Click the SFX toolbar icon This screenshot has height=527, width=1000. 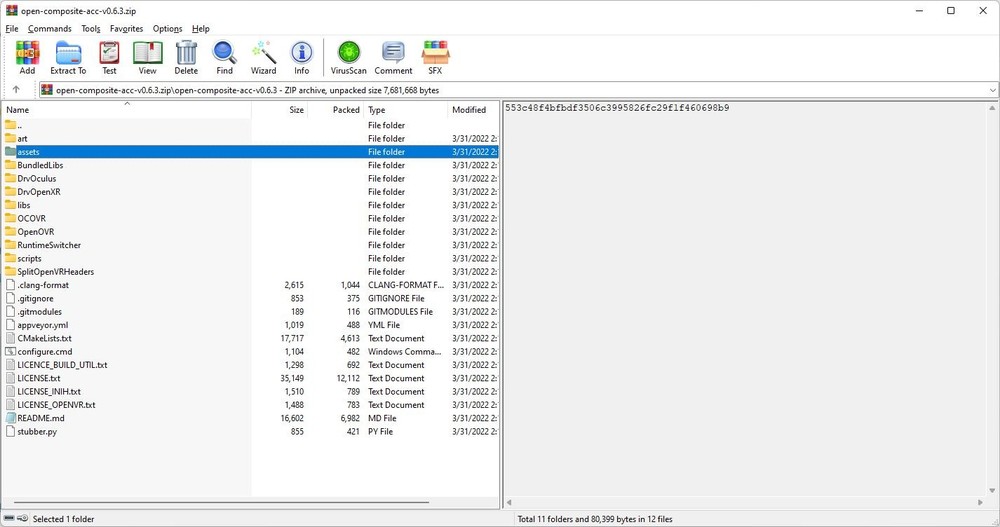pyautogui.click(x=435, y=57)
